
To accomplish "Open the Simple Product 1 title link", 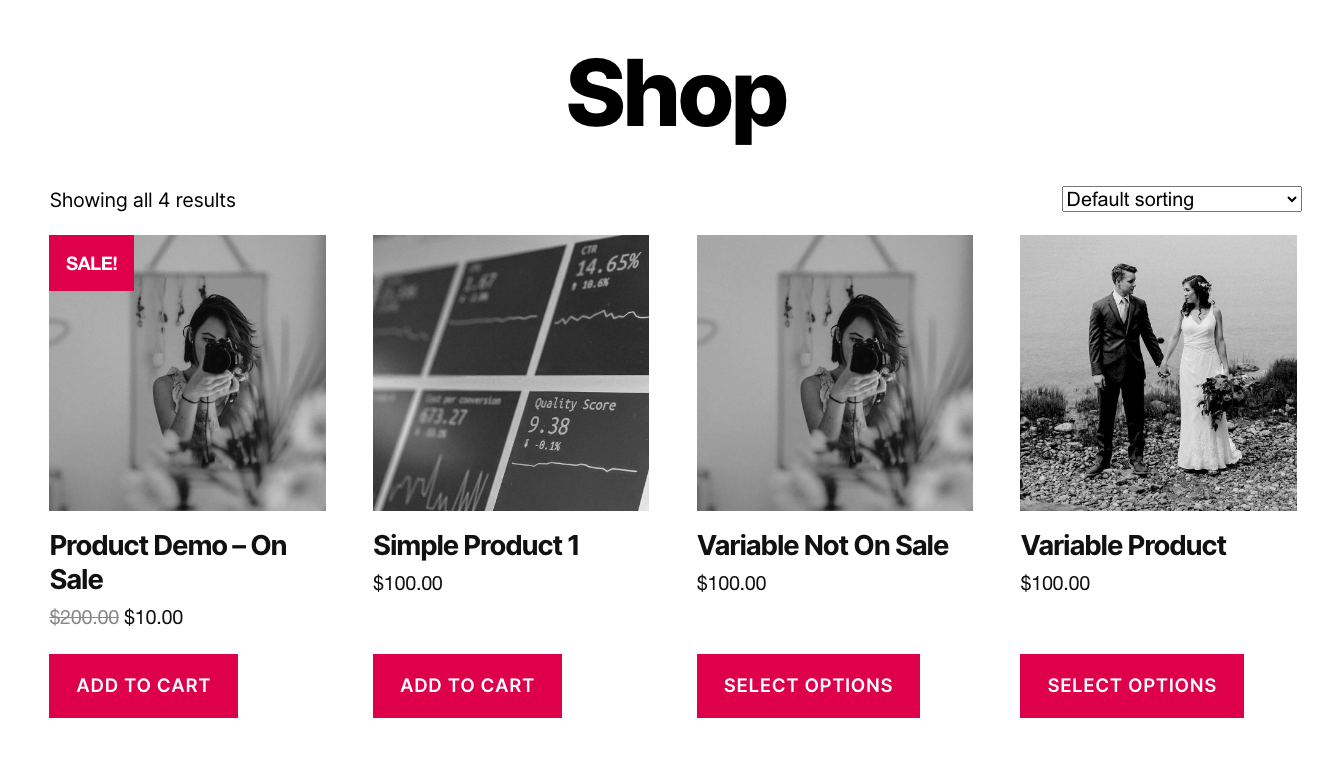I will (476, 546).
